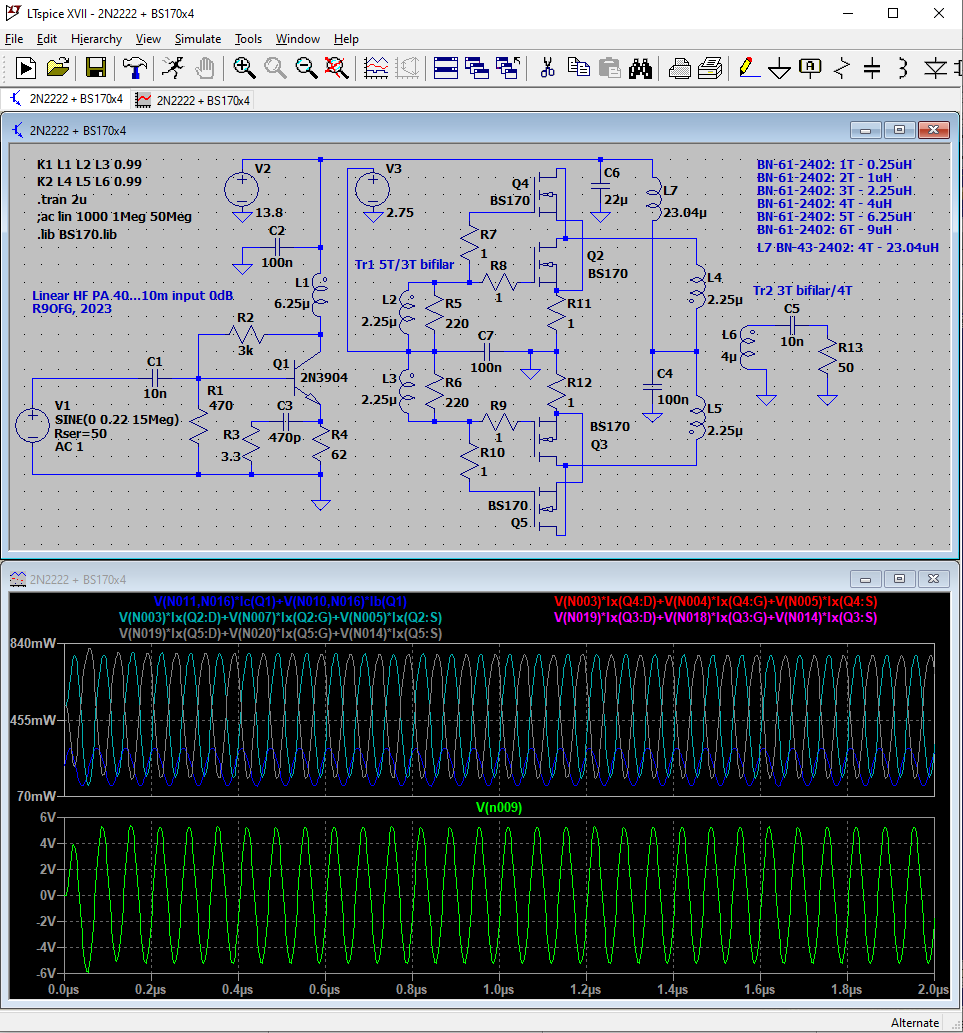This screenshot has width=963, height=1033.
Task: Open the Edit menu
Action: tap(47, 39)
